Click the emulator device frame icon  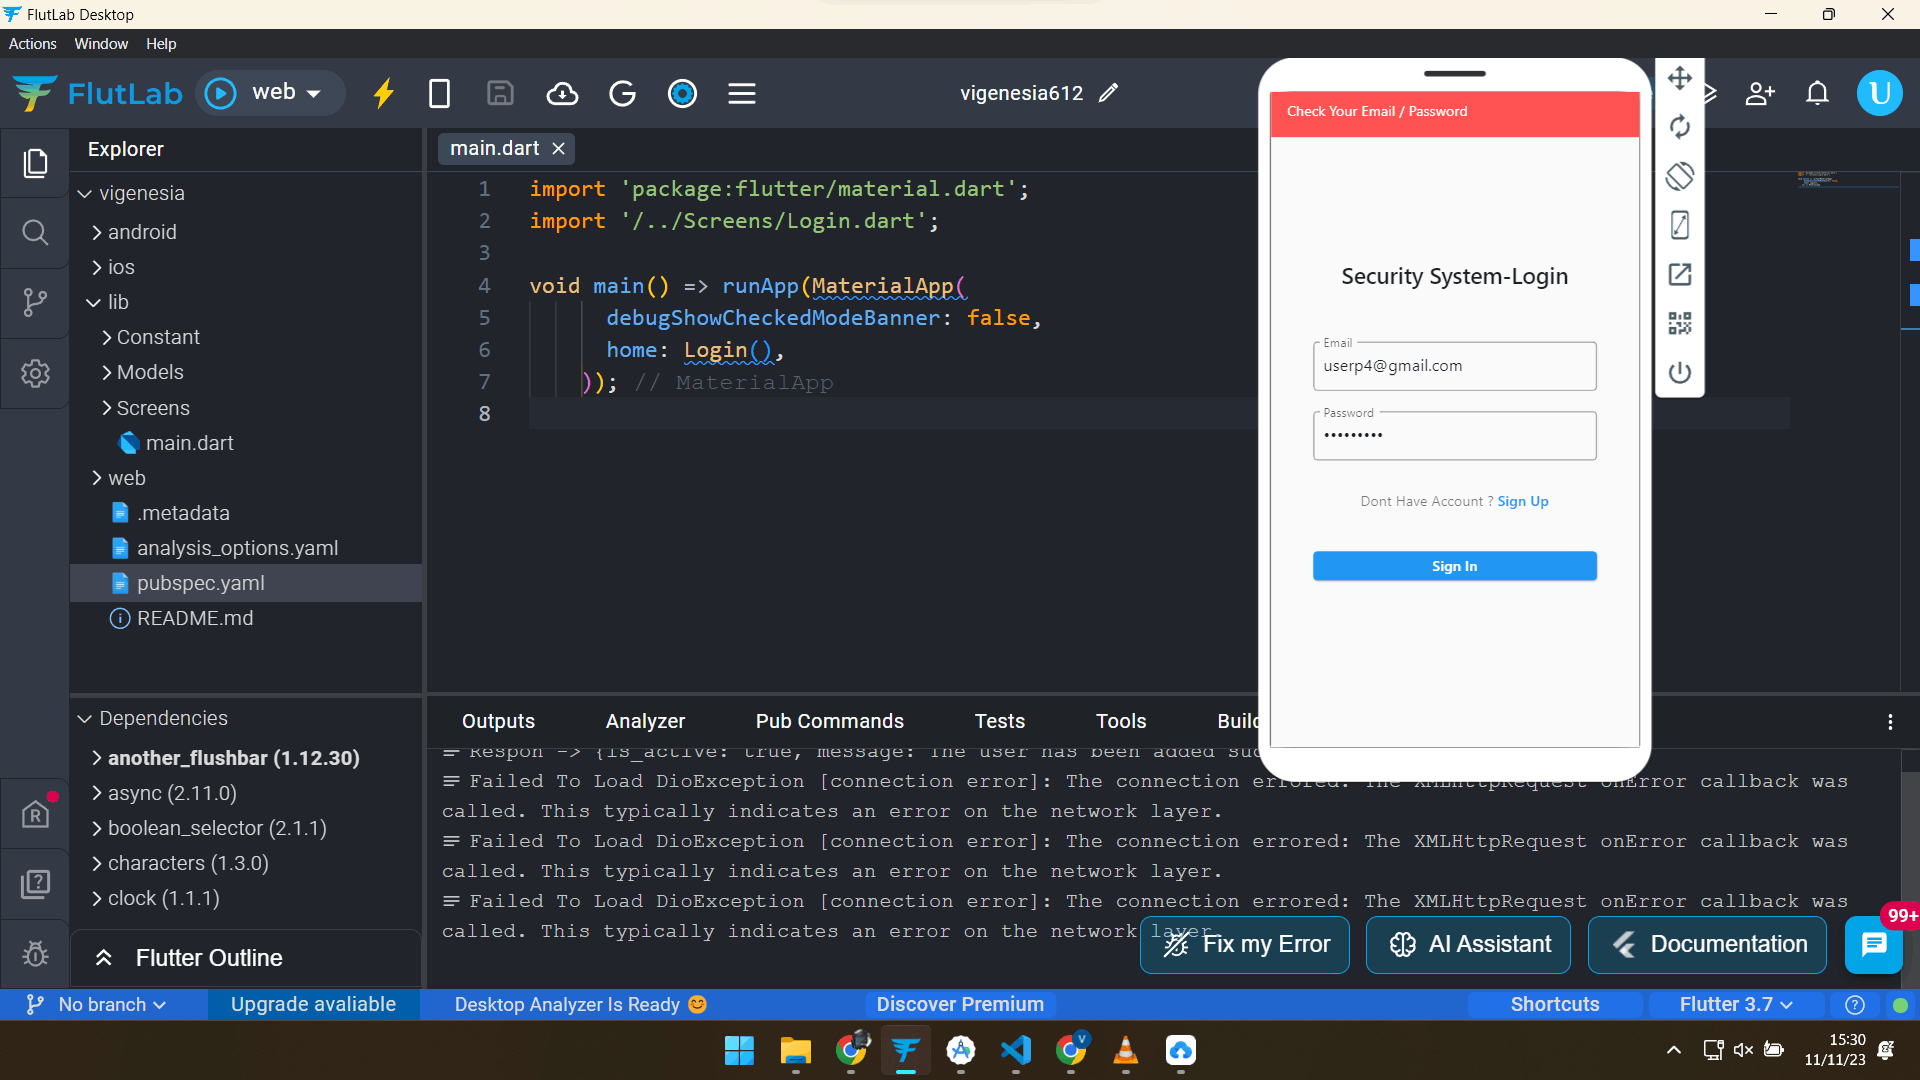tap(1680, 225)
